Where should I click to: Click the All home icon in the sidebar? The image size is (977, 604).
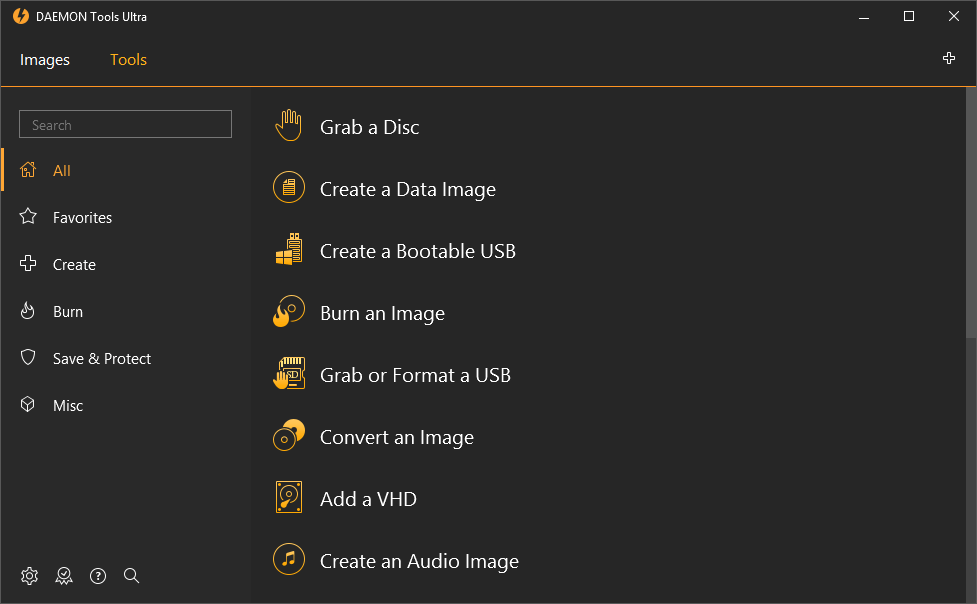28,170
